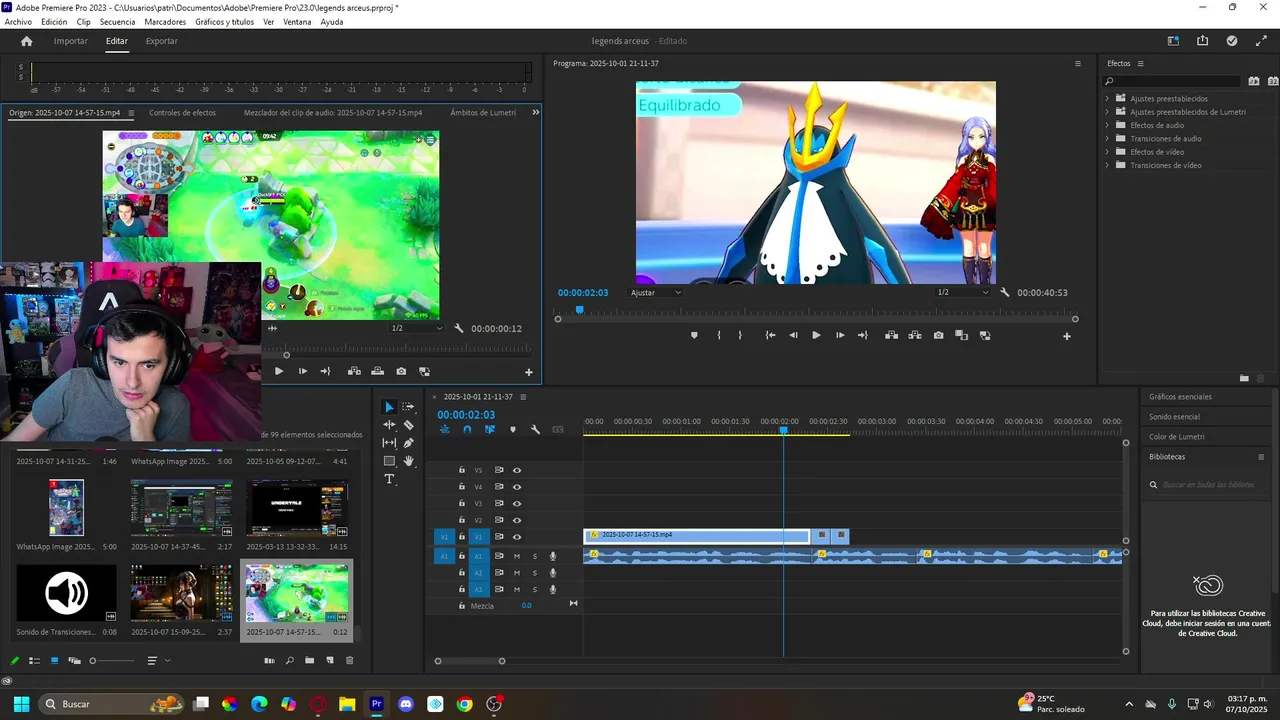Viewport: 1280px width, 720px height.
Task: Select the Ripple Edit tool
Action: (x=389, y=425)
